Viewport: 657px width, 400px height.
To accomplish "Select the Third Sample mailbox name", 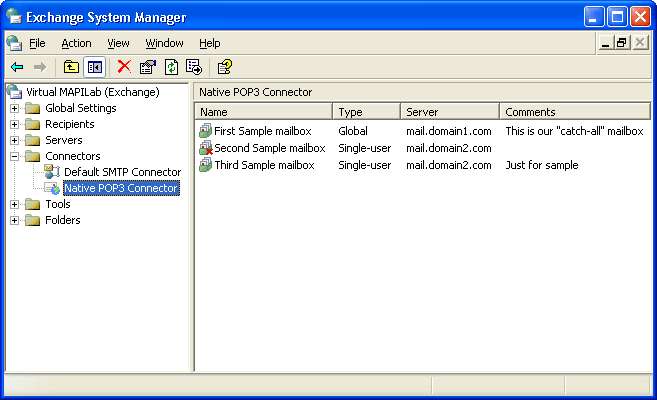I will click(264, 165).
